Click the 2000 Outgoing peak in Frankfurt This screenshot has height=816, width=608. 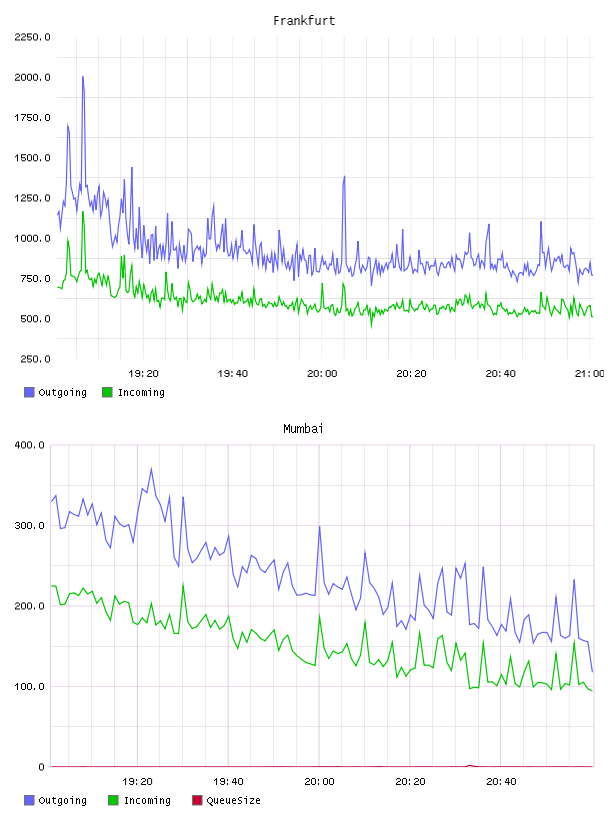coord(83,78)
